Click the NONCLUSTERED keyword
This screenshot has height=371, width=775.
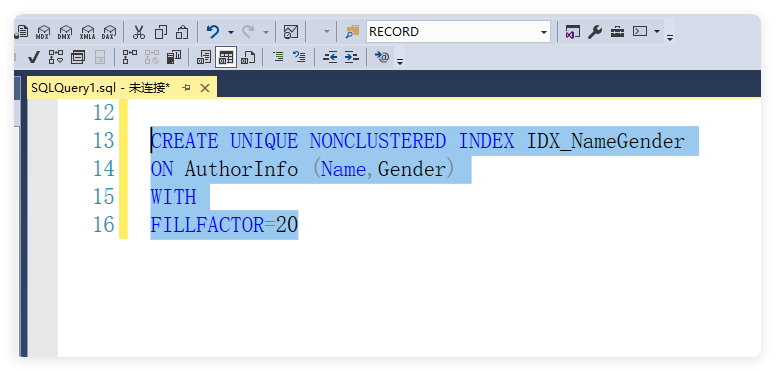378,142
